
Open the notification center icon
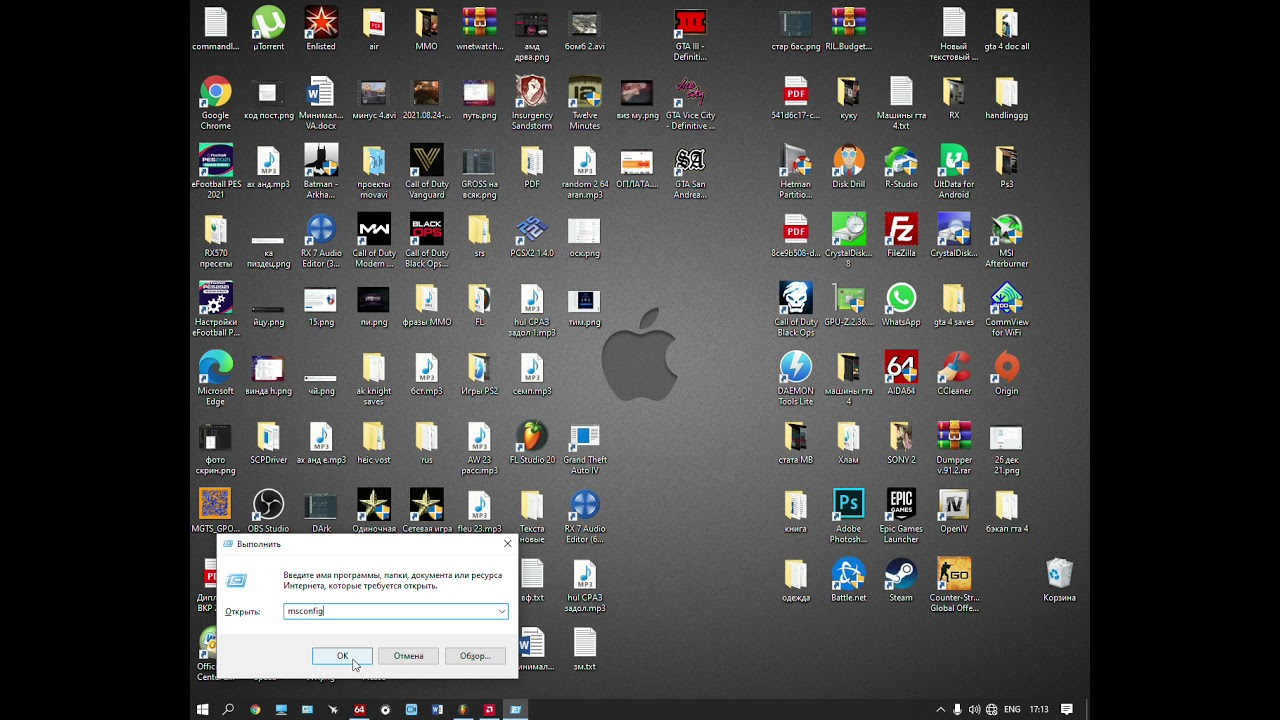(1067, 709)
